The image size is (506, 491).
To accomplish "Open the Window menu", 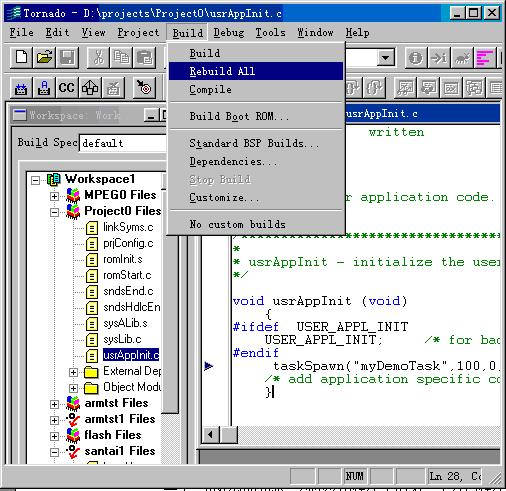I will coord(315,32).
